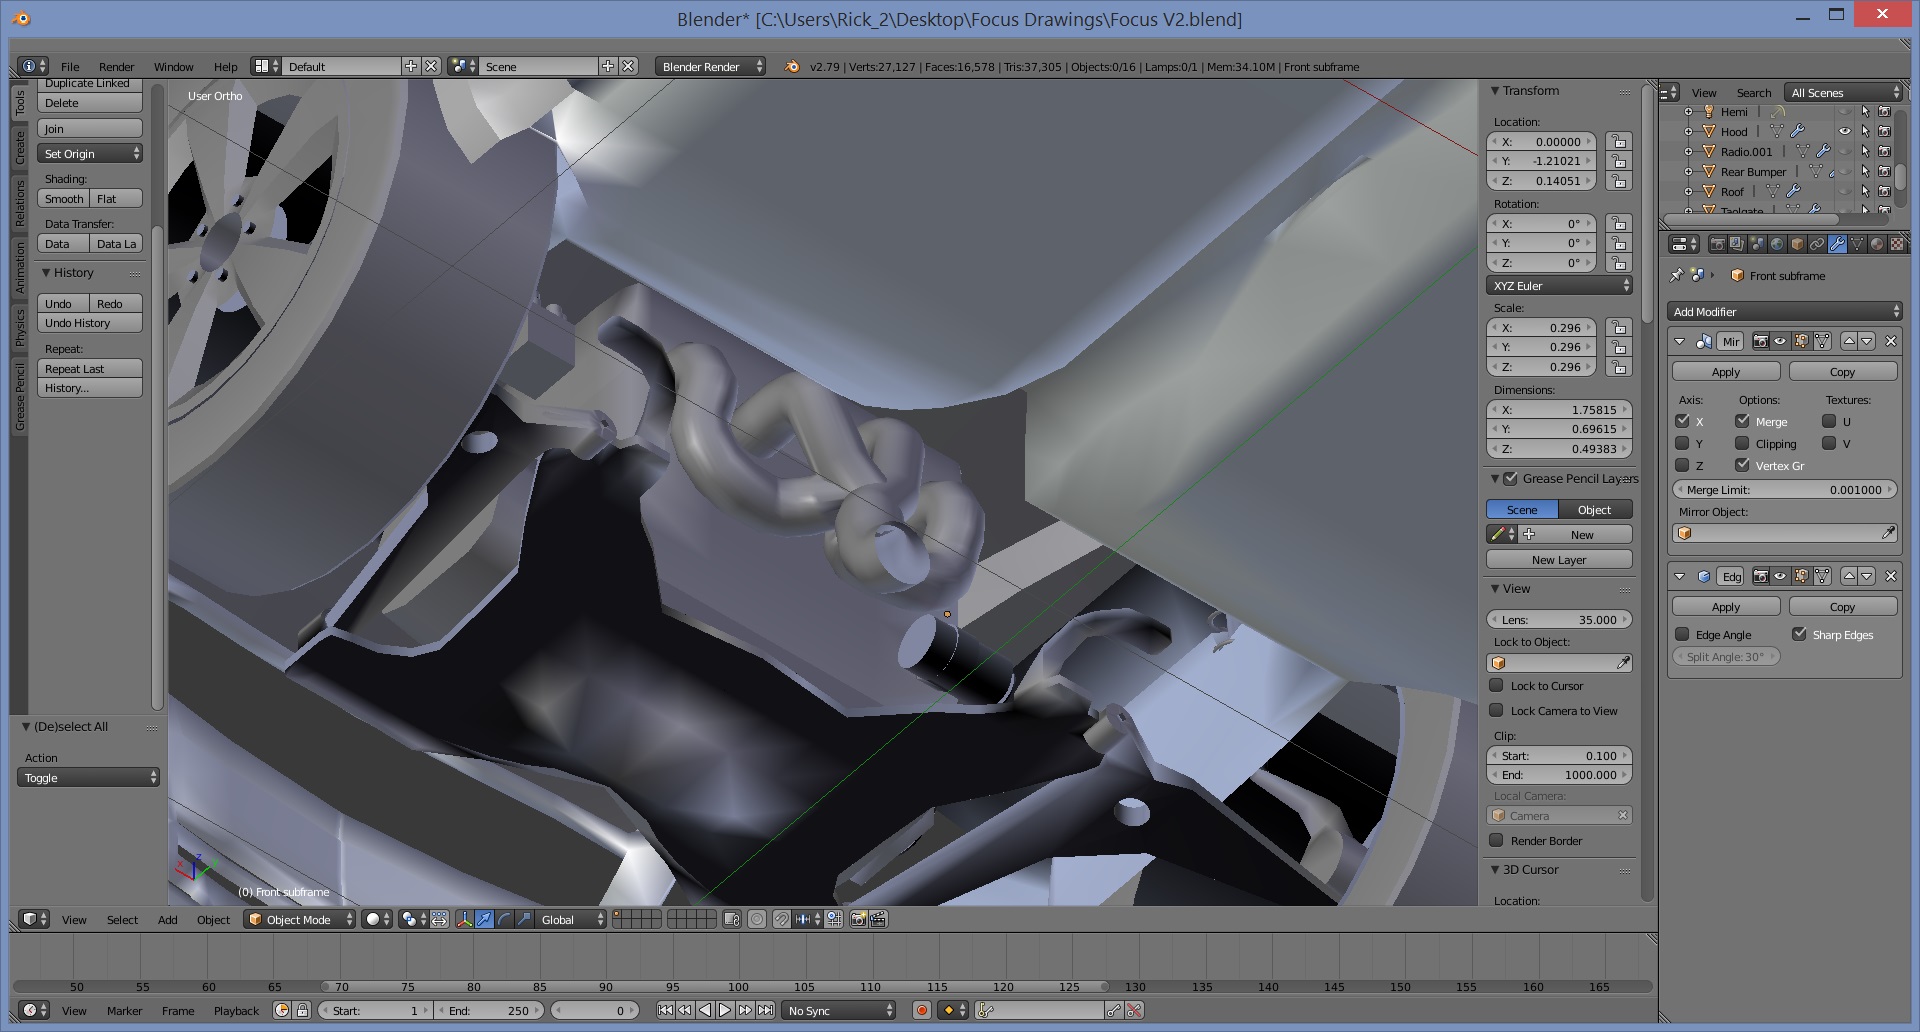This screenshot has width=1920, height=1032.
Task: Open the Physics tab in tool shelf
Action: point(19,327)
